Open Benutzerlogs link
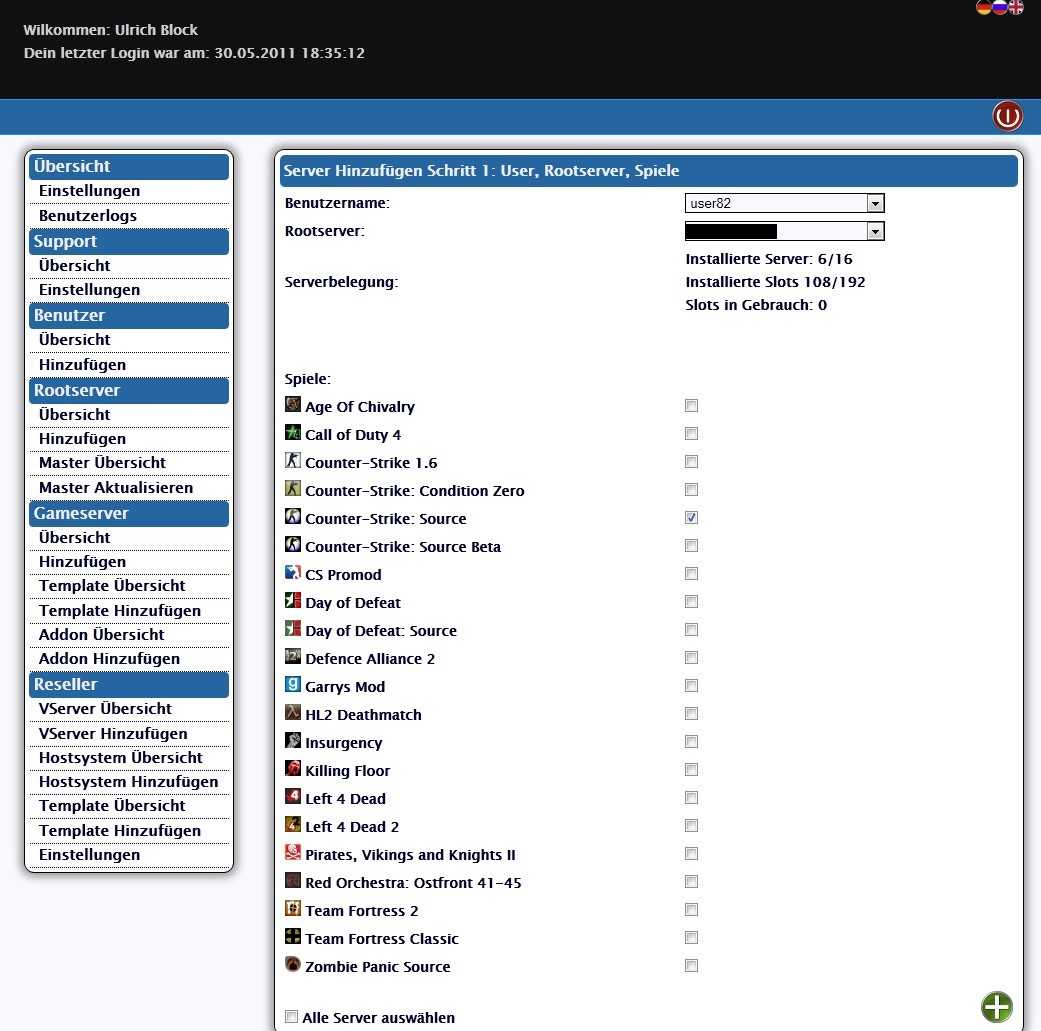Screen dimensions: 1041x1031 pos(88,216)
